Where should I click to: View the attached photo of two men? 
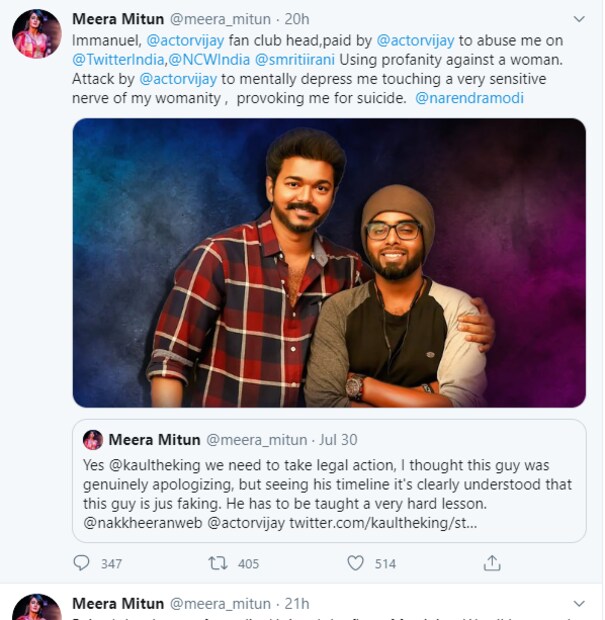pyautogui.click(x=329, y=262)
